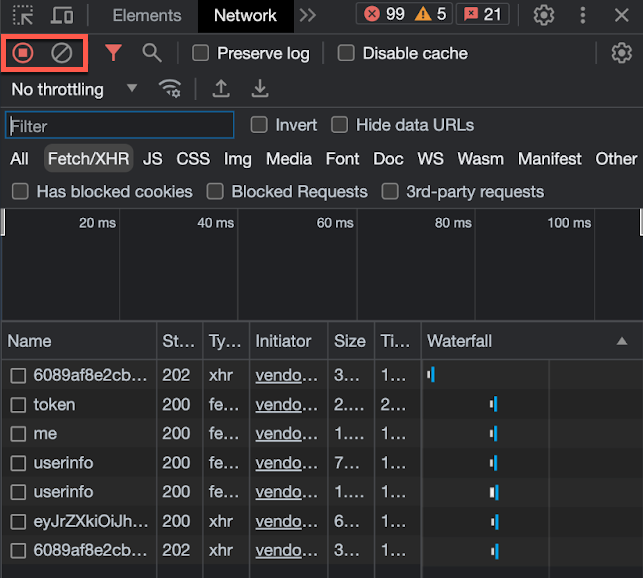Screen dimensions: 643x578
Task: Switch to the Elements tab
Action: pos(147,16)
